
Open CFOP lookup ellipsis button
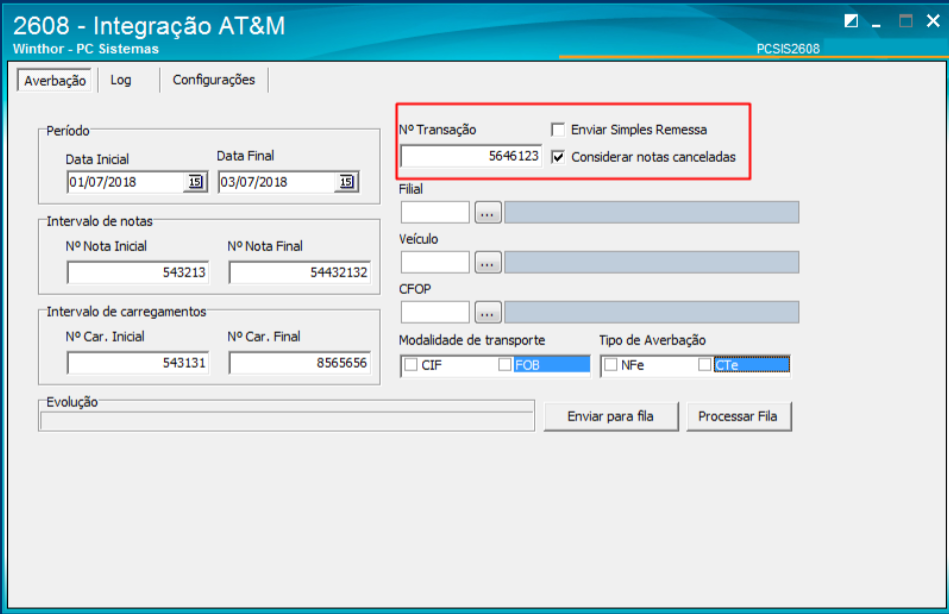tap(488, 312)
